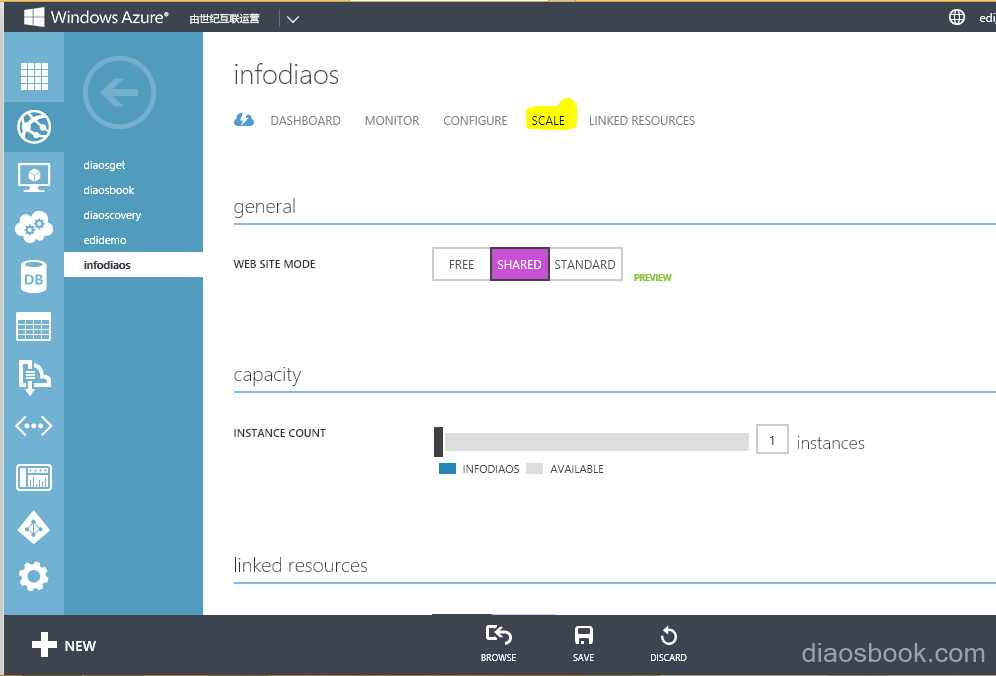Open the language globe menu
996x676 pixels.
(x=957, y=17)
